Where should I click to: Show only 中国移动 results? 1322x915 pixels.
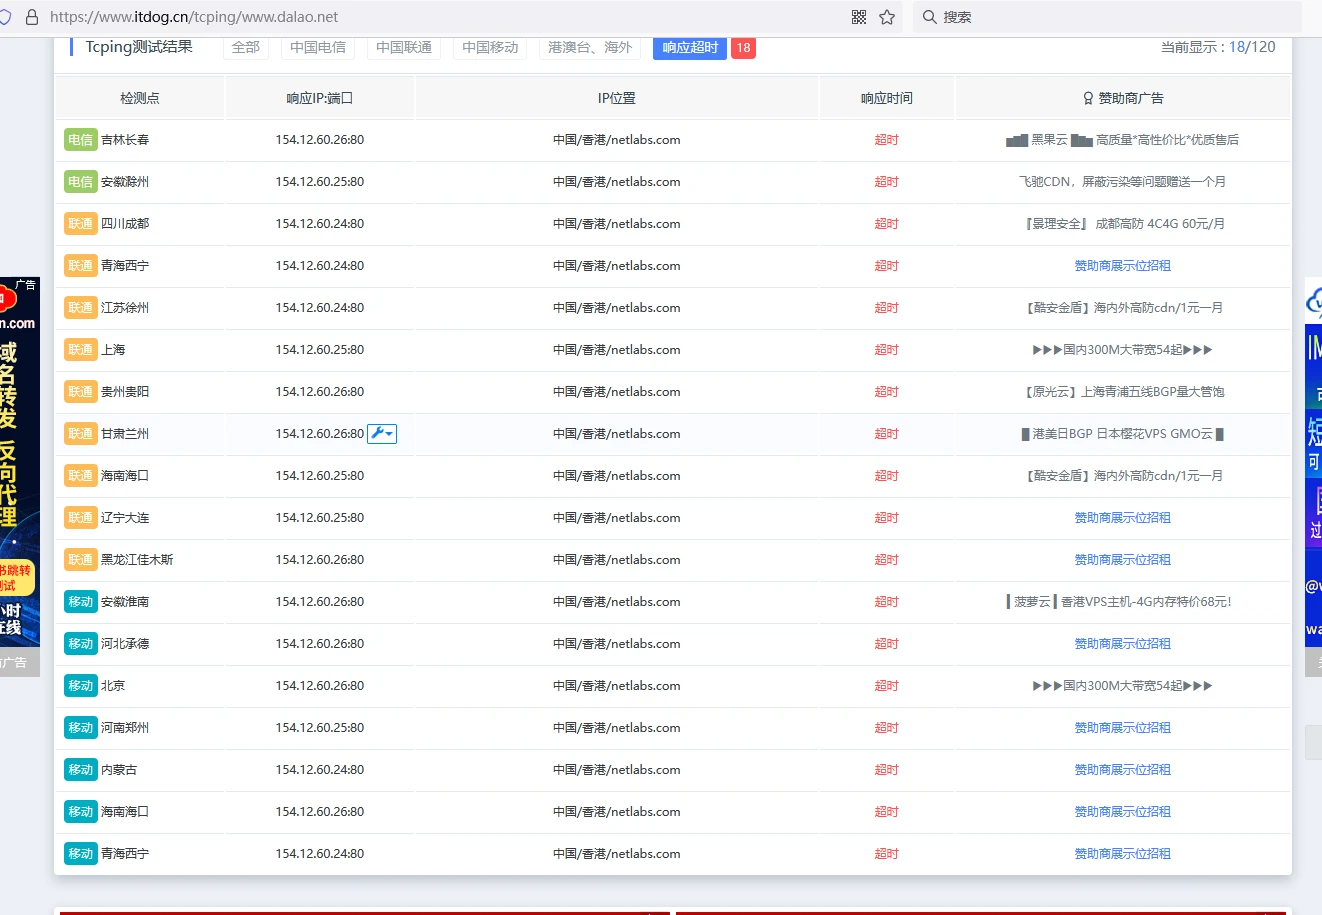pos(490,47)
